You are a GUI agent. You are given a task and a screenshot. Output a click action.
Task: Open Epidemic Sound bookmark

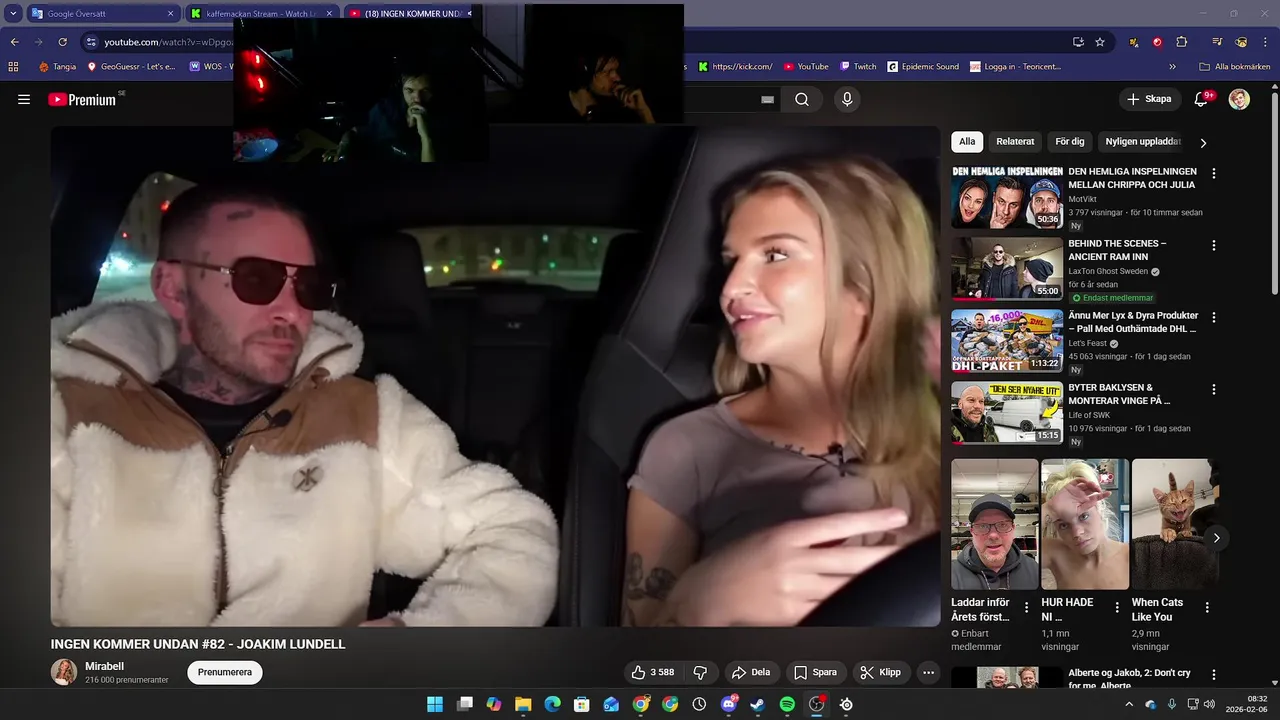tap(921, 67)
